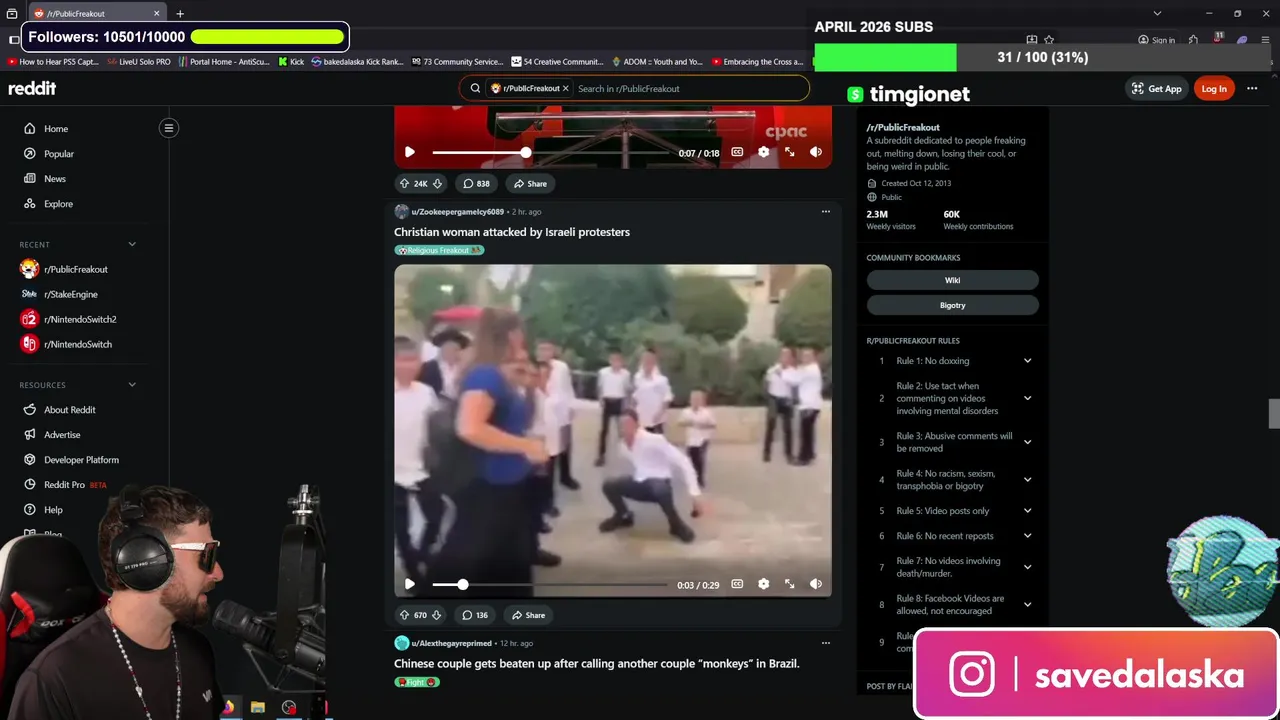1280x720 pixels.
Task: Open Explore in the sidebar
Action: coord(58,204)
